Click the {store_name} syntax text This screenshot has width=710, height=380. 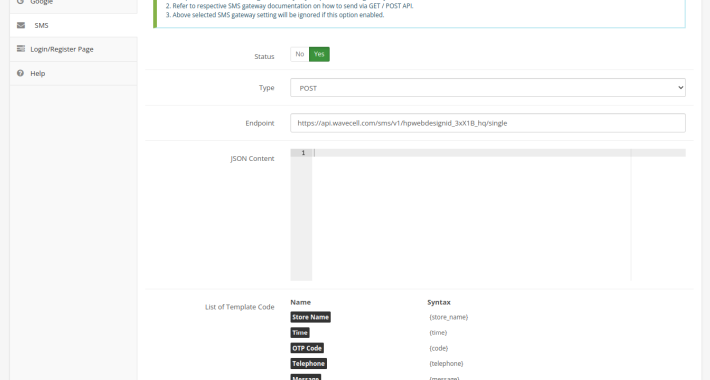[x=448, y=317]
